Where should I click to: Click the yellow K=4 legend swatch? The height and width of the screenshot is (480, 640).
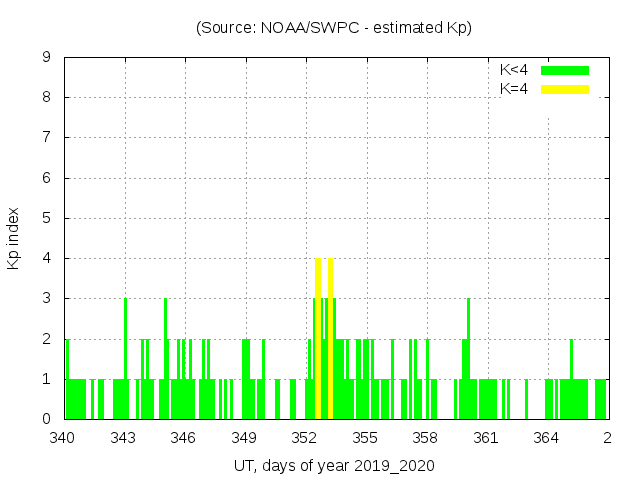tap(565, 89)
